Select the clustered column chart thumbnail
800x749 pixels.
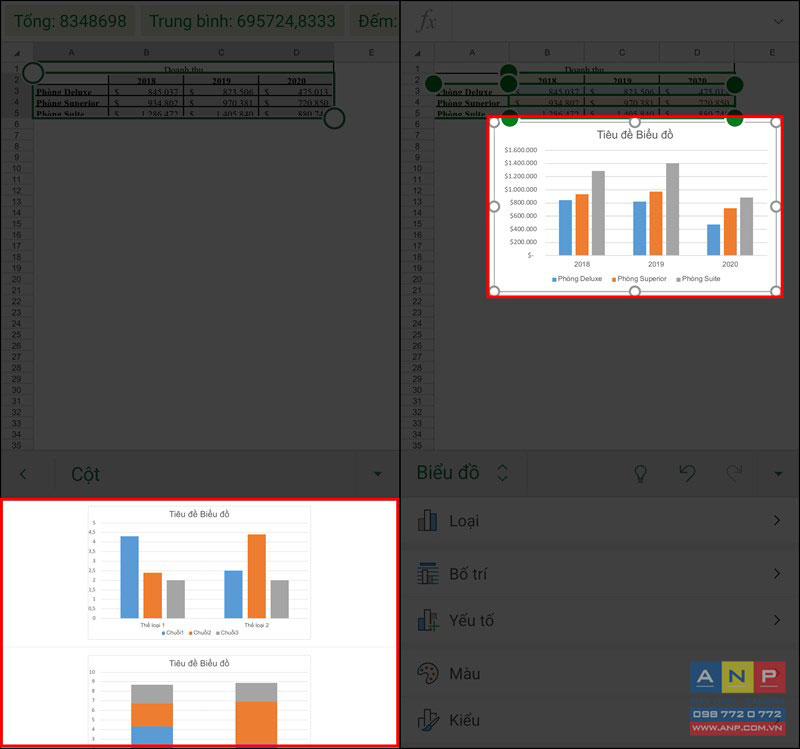[x=199, y=572]
